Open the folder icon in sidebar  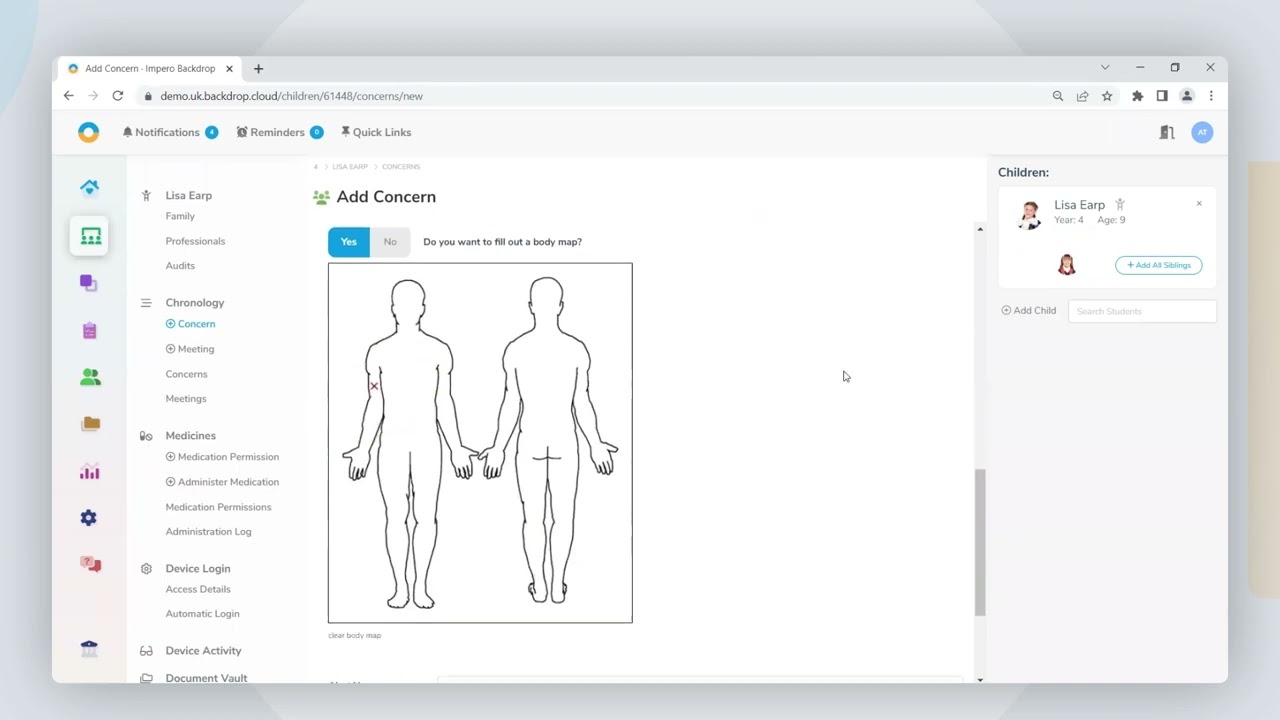click(90, 423)
